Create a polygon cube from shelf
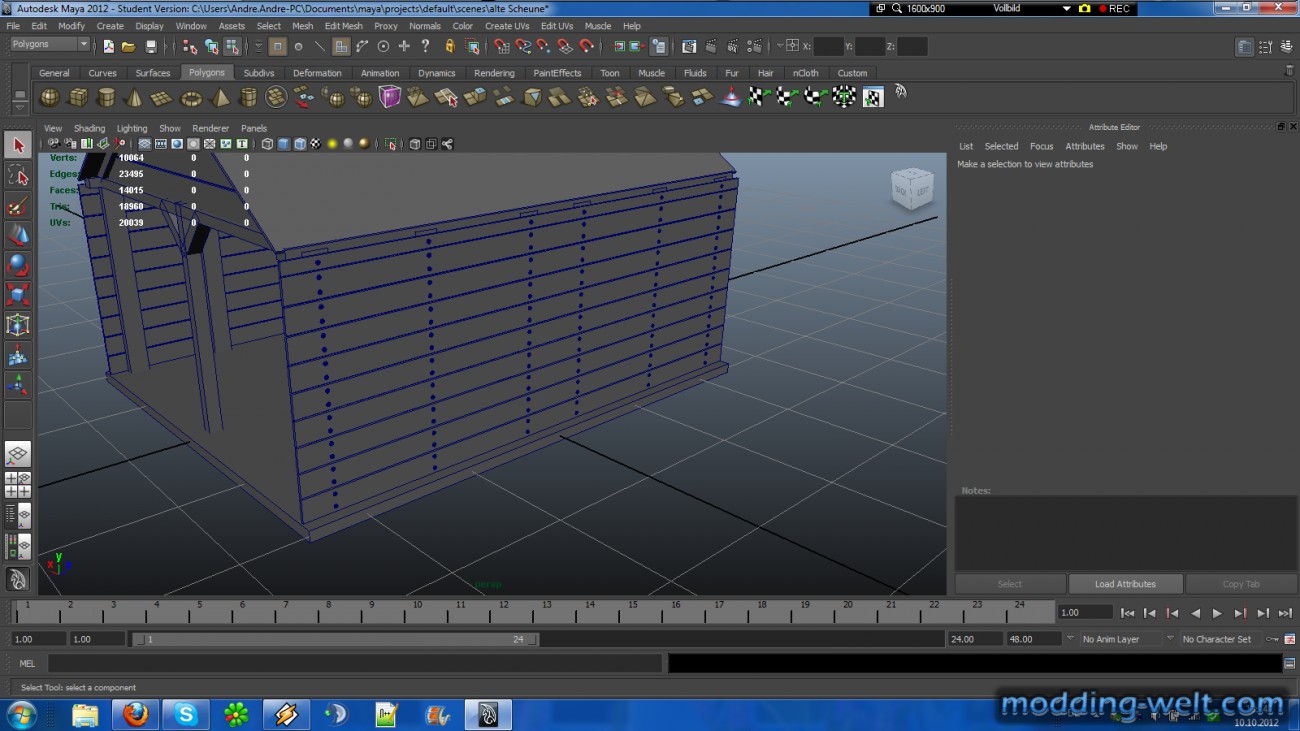This screenshot has width=1300, height=731. click(x=77, y=97)
